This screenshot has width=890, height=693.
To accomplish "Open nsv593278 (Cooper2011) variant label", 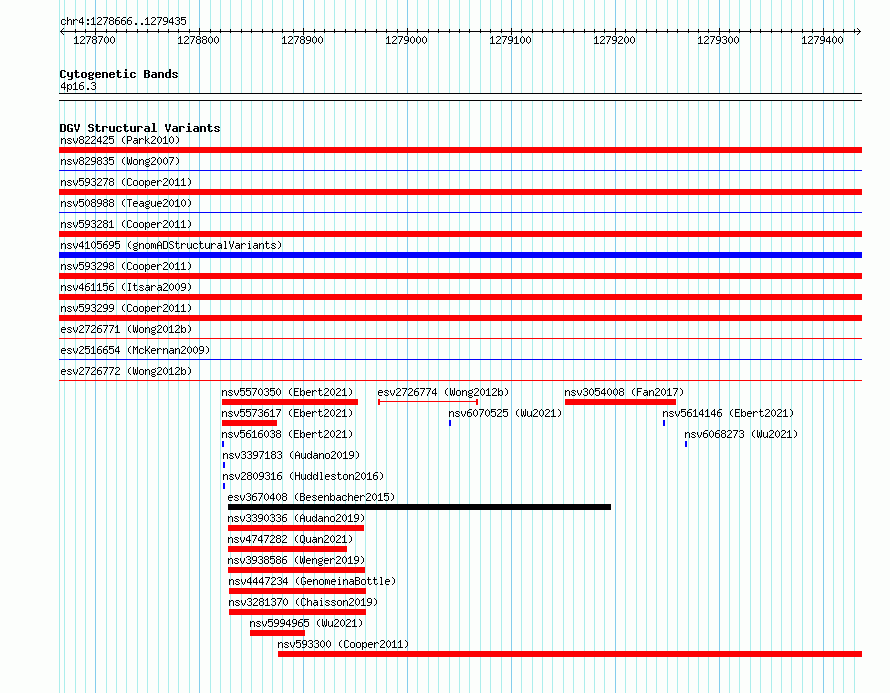I will [126, 182].
